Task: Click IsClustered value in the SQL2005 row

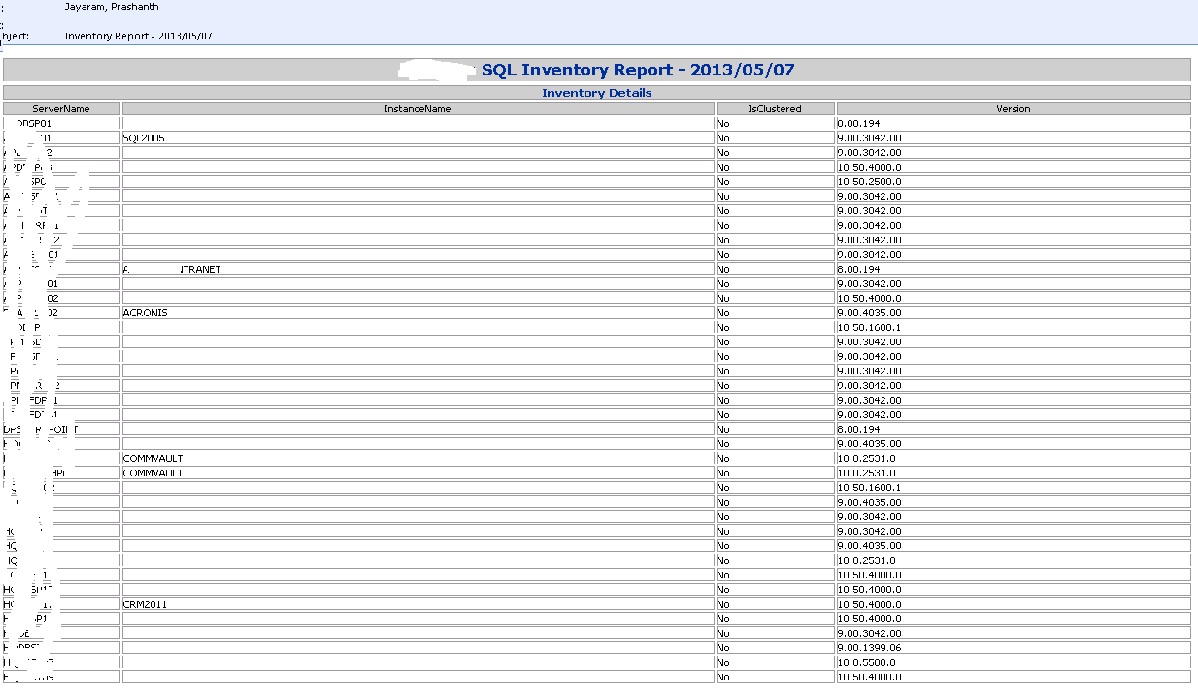Action: tap(723, 138)
